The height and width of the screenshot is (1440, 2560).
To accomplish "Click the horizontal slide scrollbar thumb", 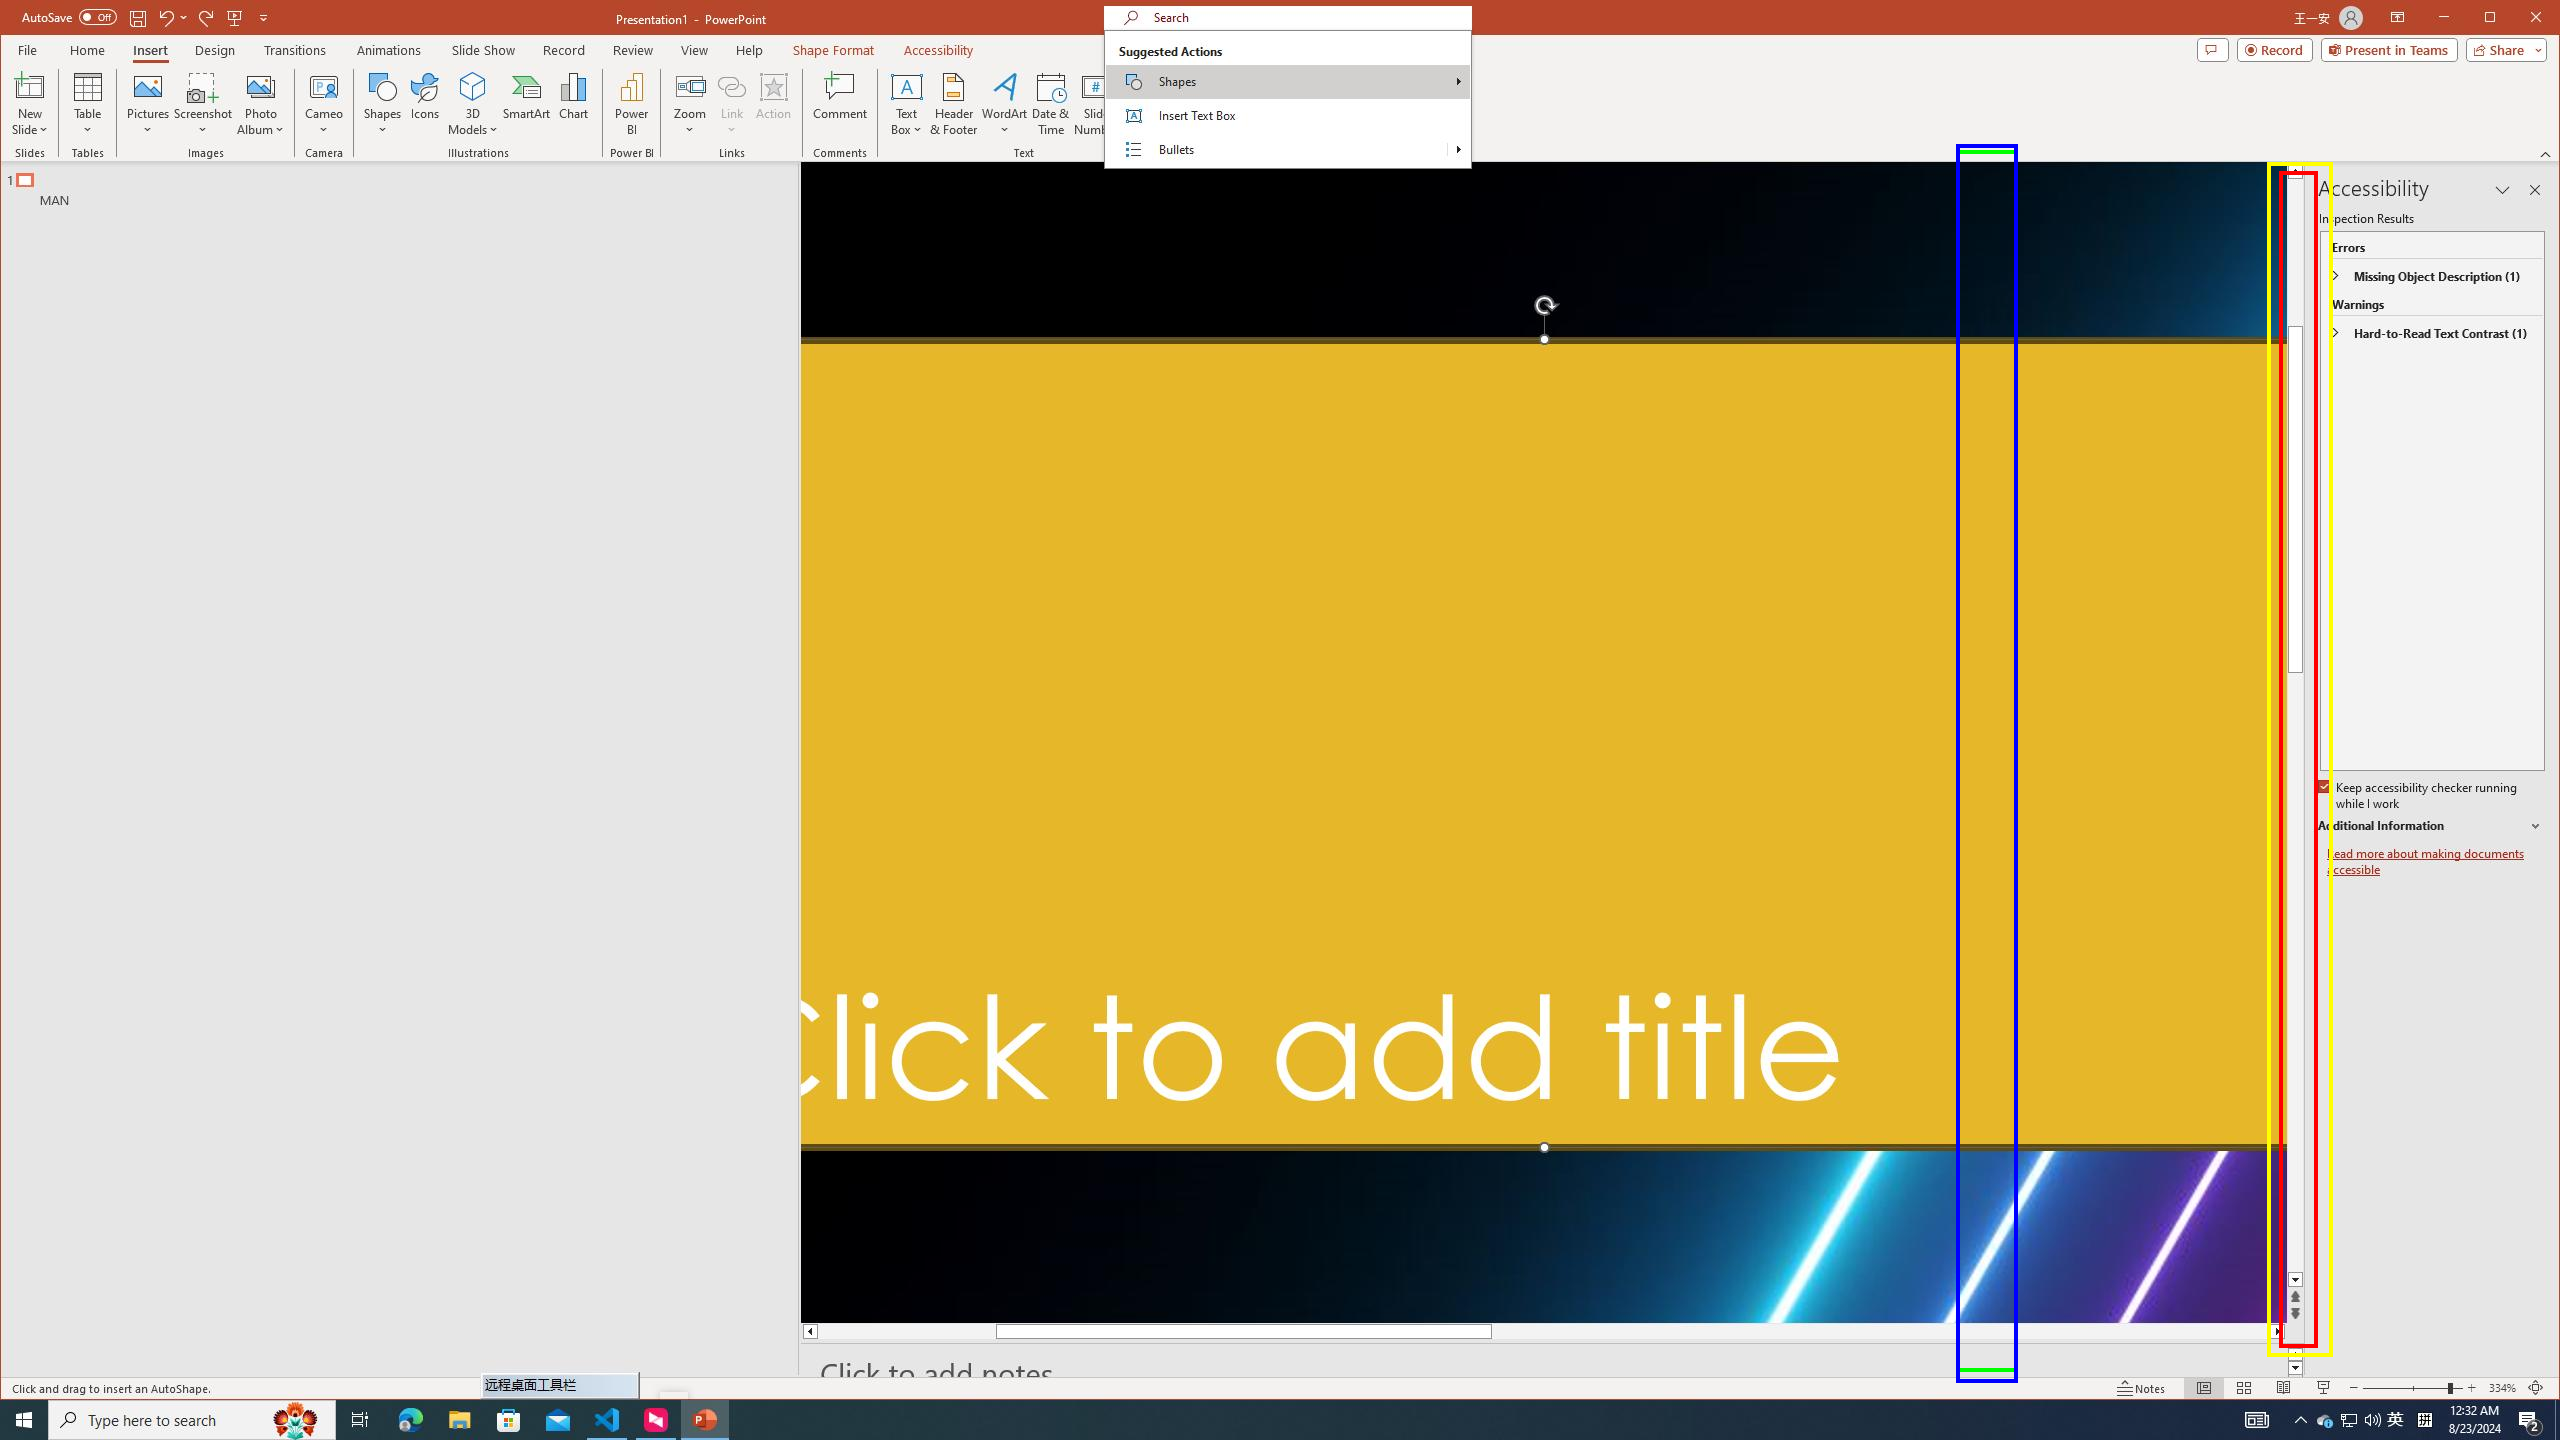I will click(1243, 1332).
